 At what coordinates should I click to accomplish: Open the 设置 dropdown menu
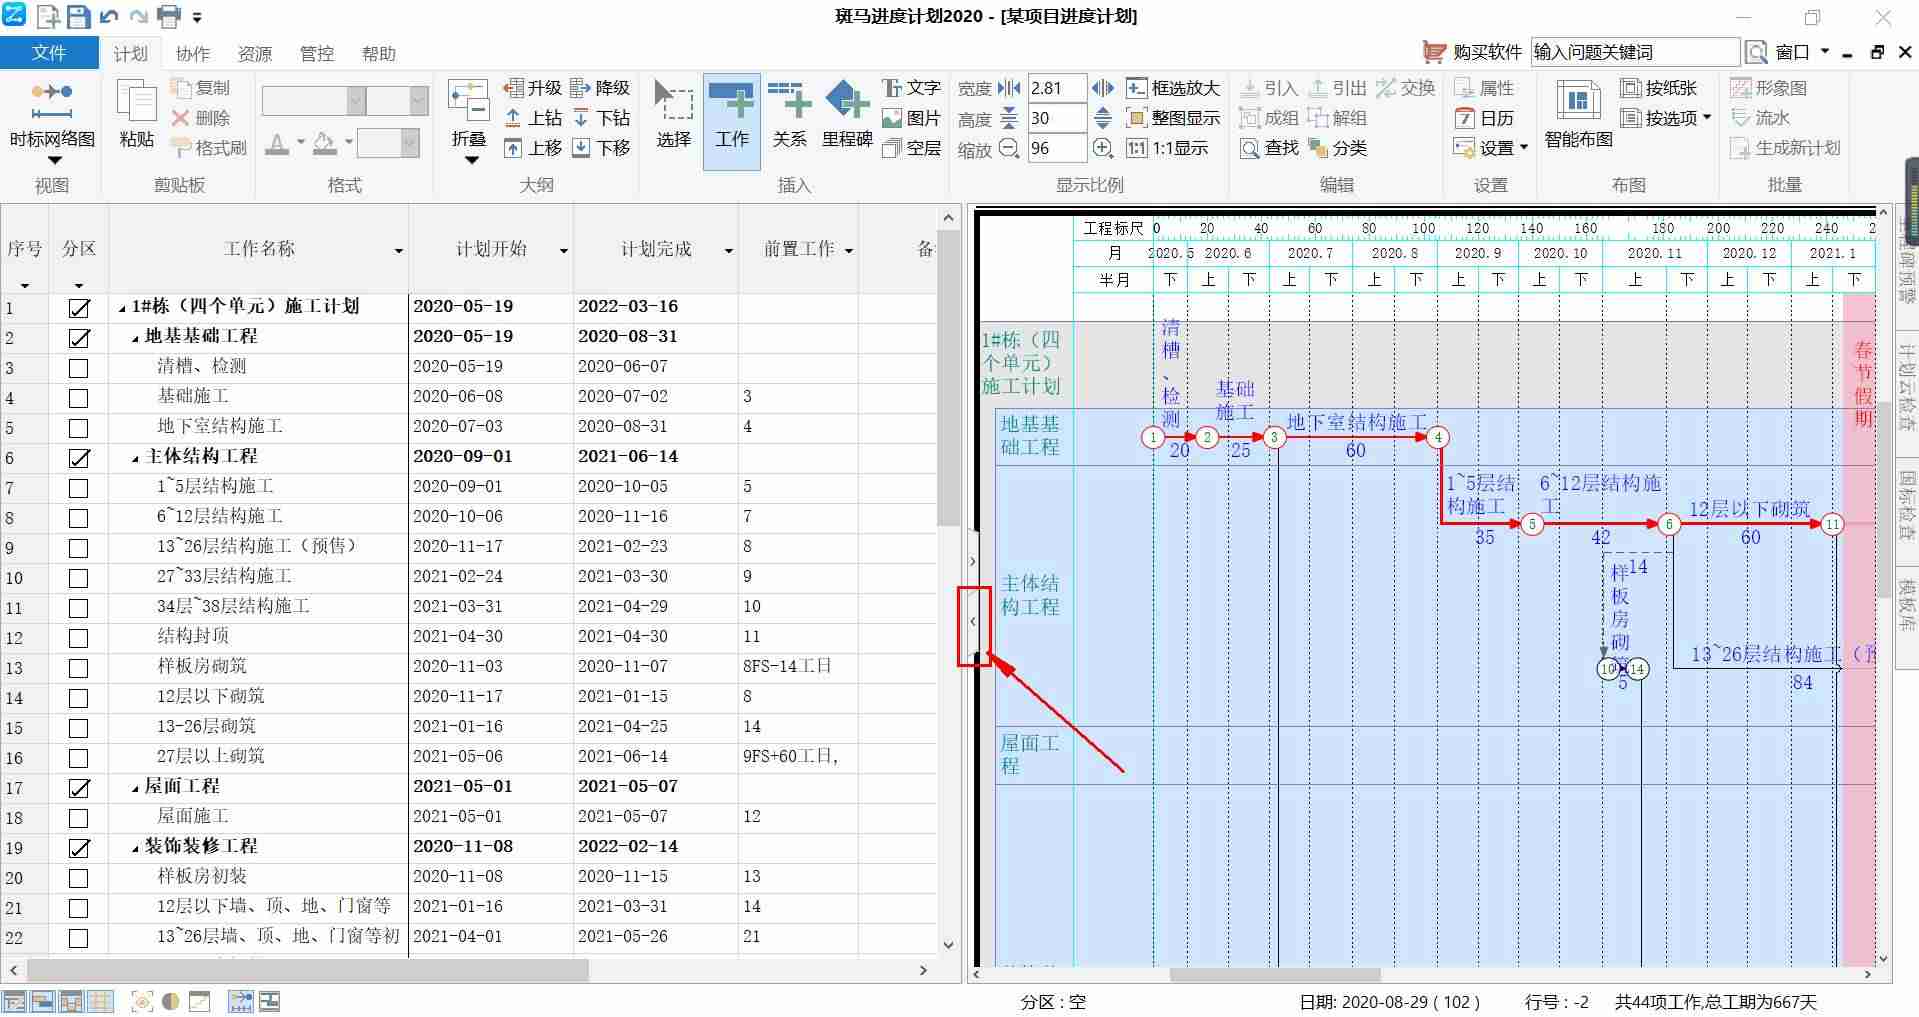[x=1491, y=148]
